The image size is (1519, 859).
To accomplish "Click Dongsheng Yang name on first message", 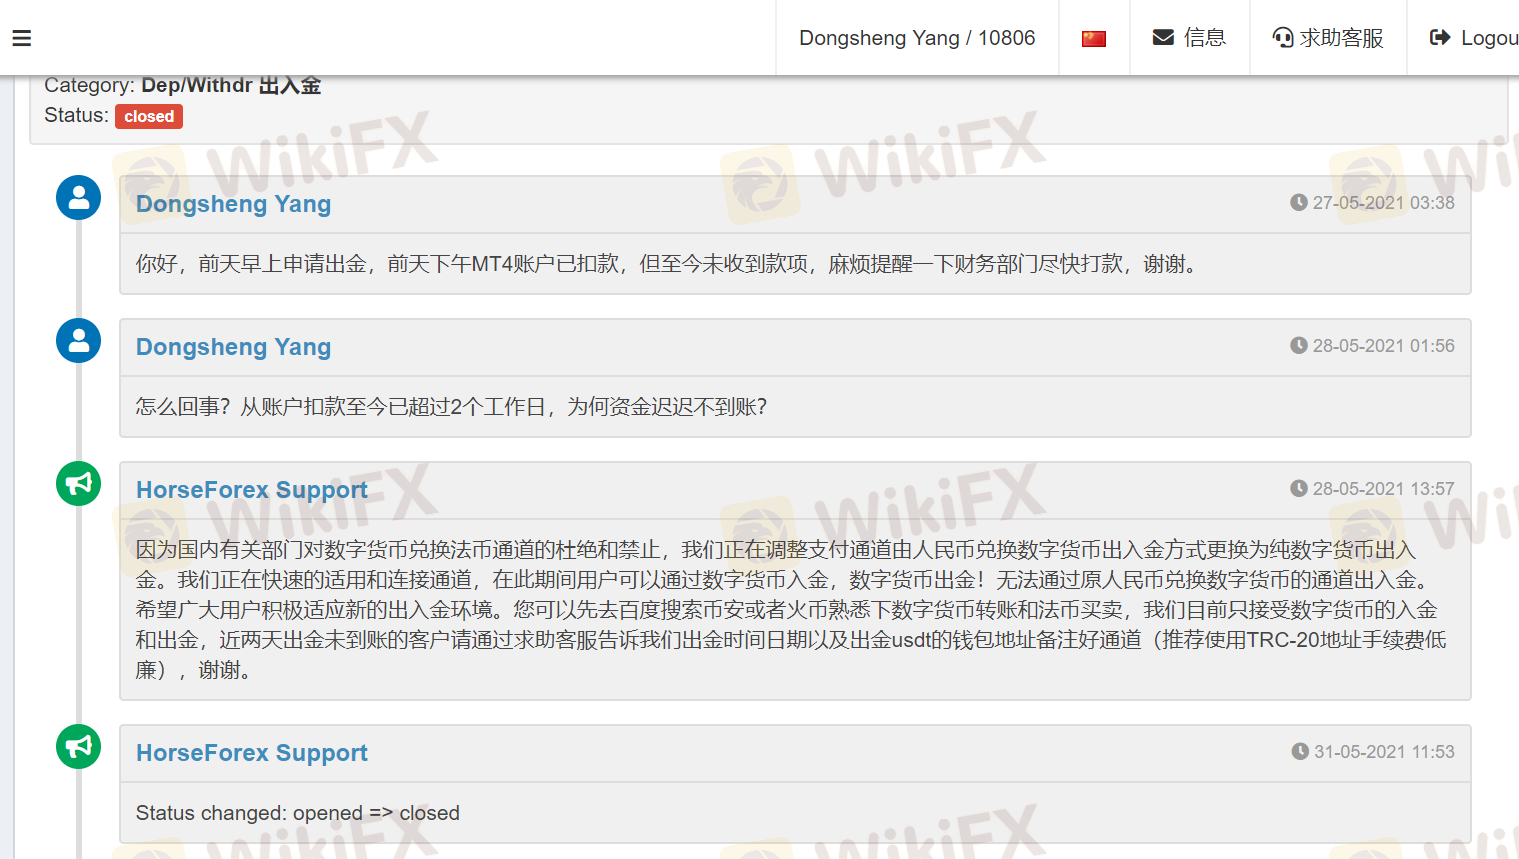I will coord(233,204).
